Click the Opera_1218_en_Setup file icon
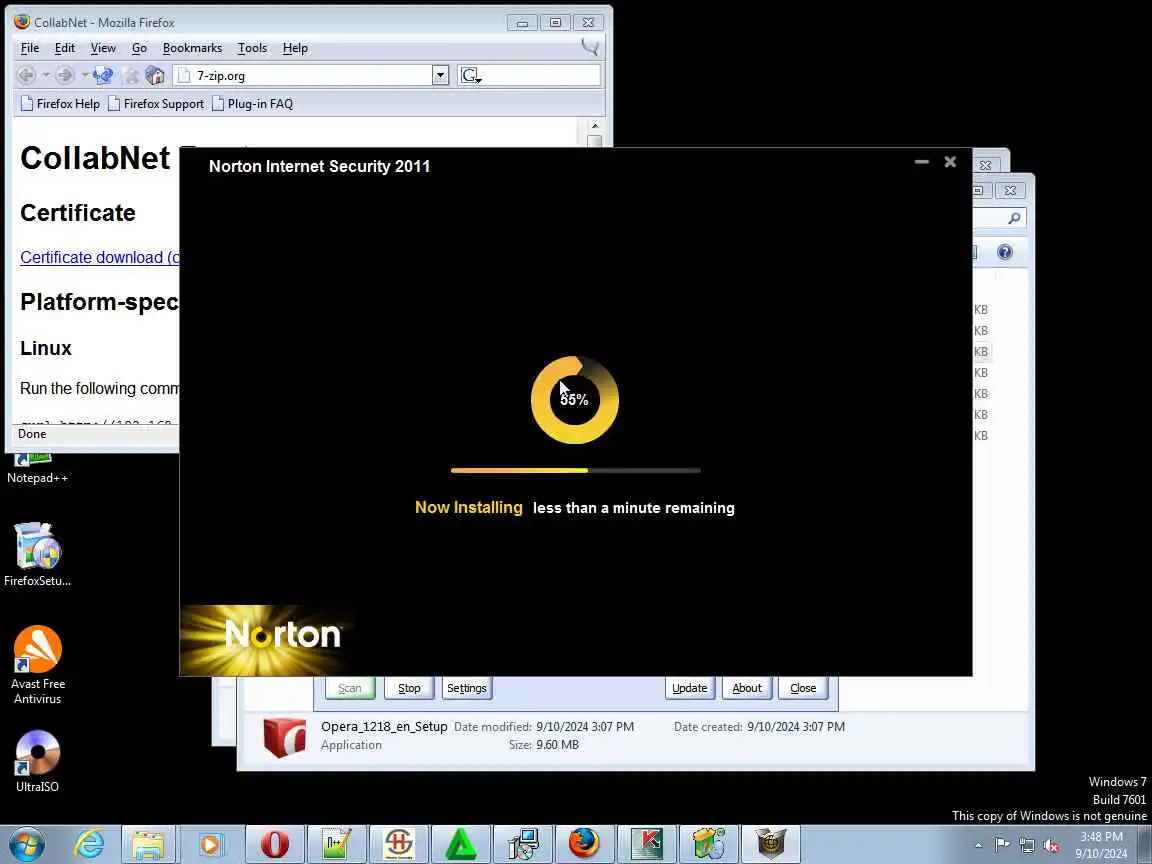Image resolution: width=1152 pixels, height=864 pixels. pyautogui.click(x=284, y=737)
